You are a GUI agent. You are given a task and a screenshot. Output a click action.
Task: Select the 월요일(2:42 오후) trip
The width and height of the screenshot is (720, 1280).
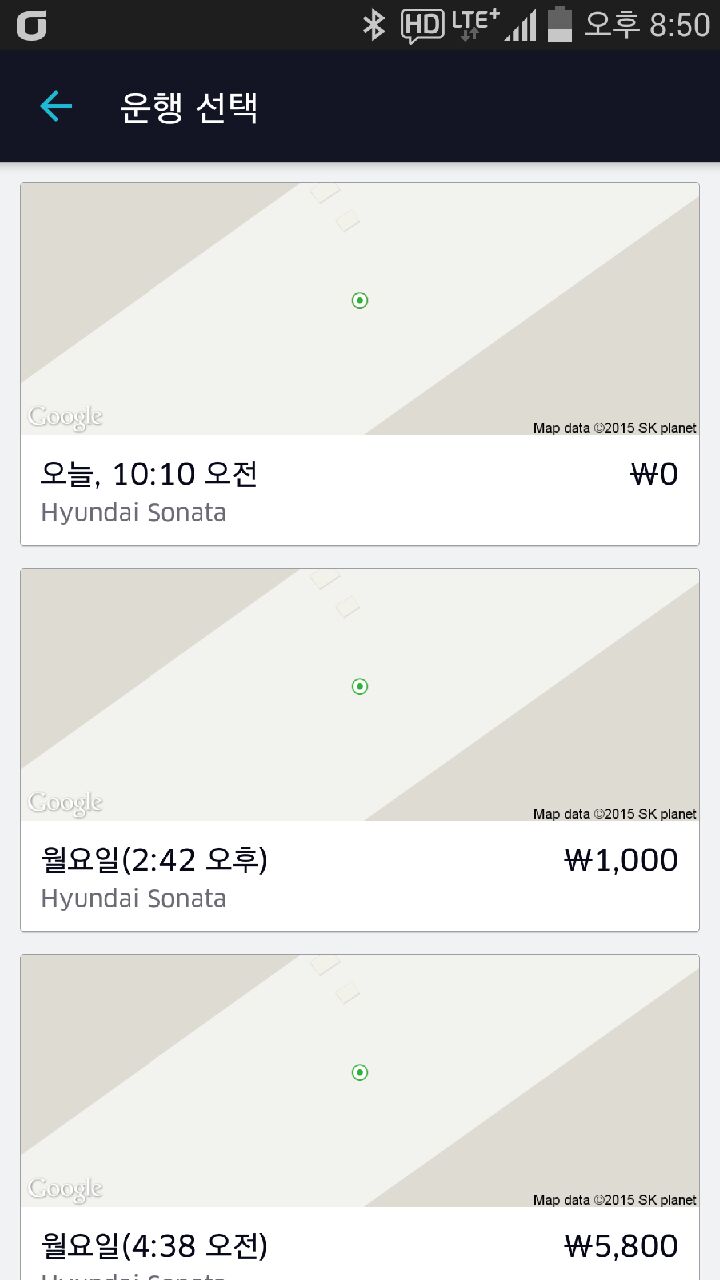click(155, 860)
